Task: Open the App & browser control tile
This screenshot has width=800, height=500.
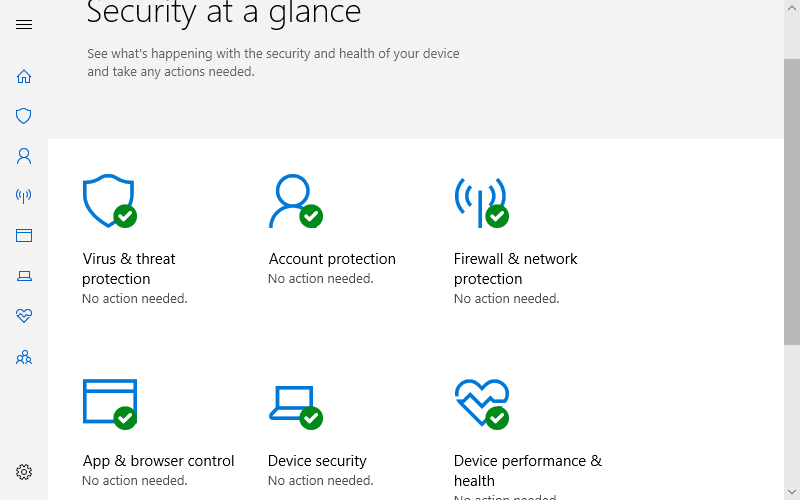Action: (x=159, y=433)
